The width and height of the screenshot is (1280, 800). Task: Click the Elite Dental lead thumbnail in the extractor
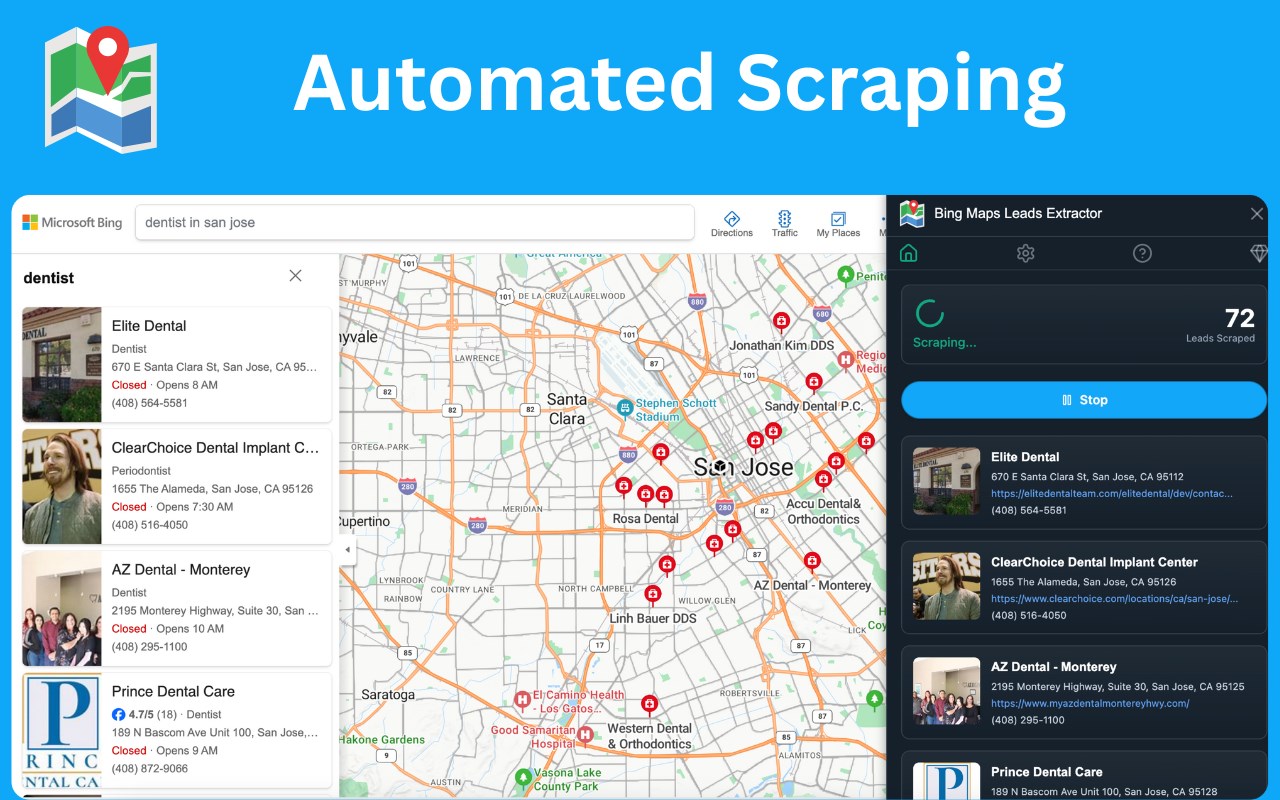(x=947, y=481)
